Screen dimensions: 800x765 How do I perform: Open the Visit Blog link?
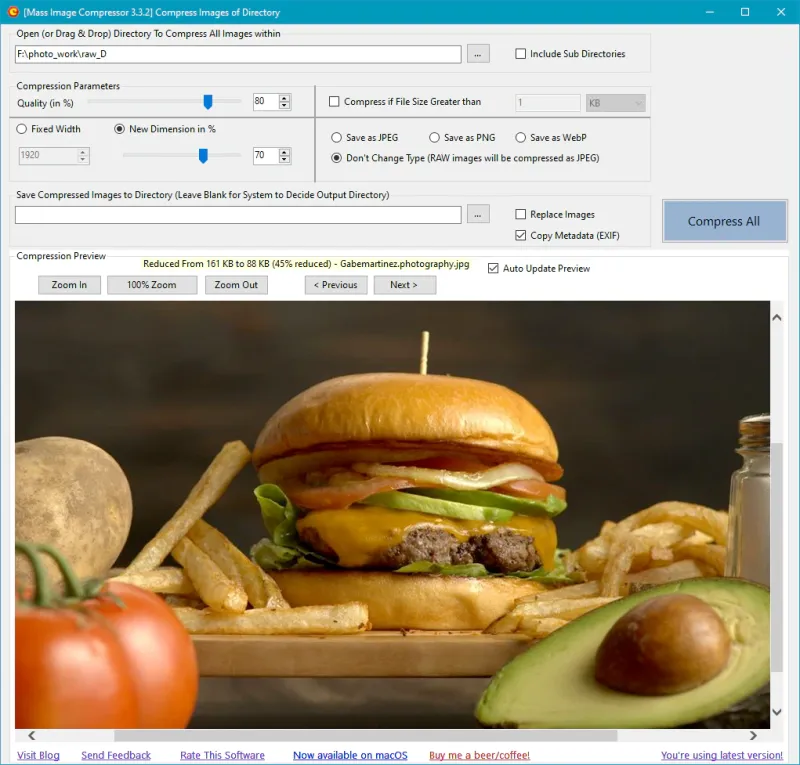[x=38, y=755]
